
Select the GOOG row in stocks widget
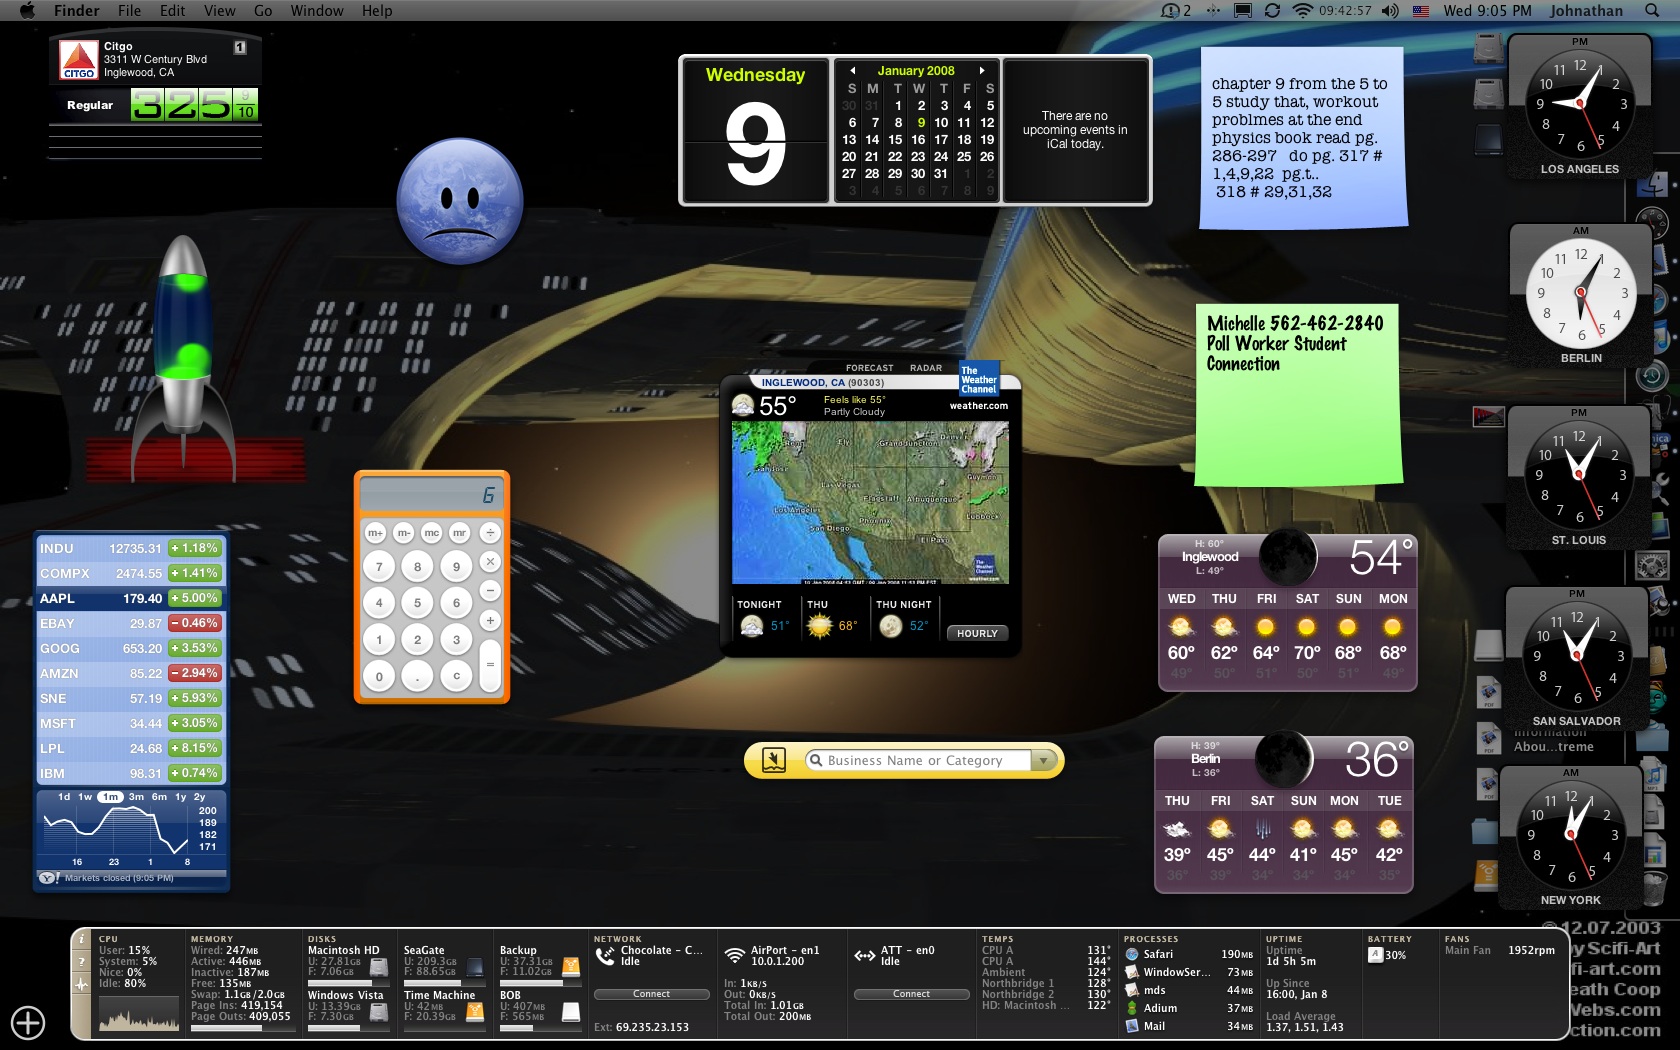click(x=131, y=648)
